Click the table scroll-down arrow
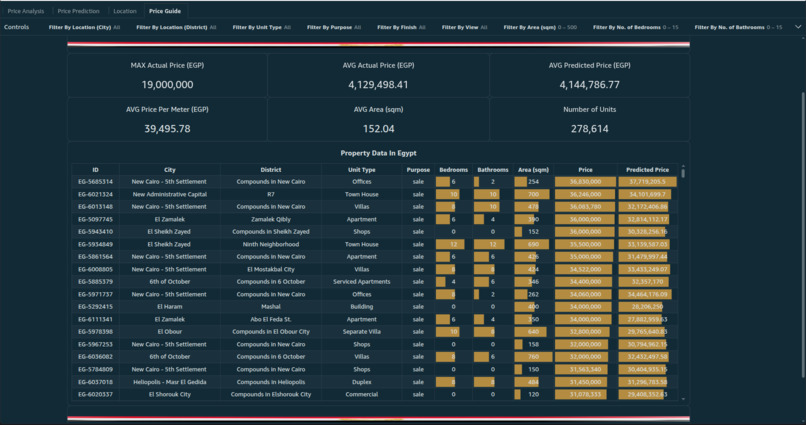 [683, 399]
